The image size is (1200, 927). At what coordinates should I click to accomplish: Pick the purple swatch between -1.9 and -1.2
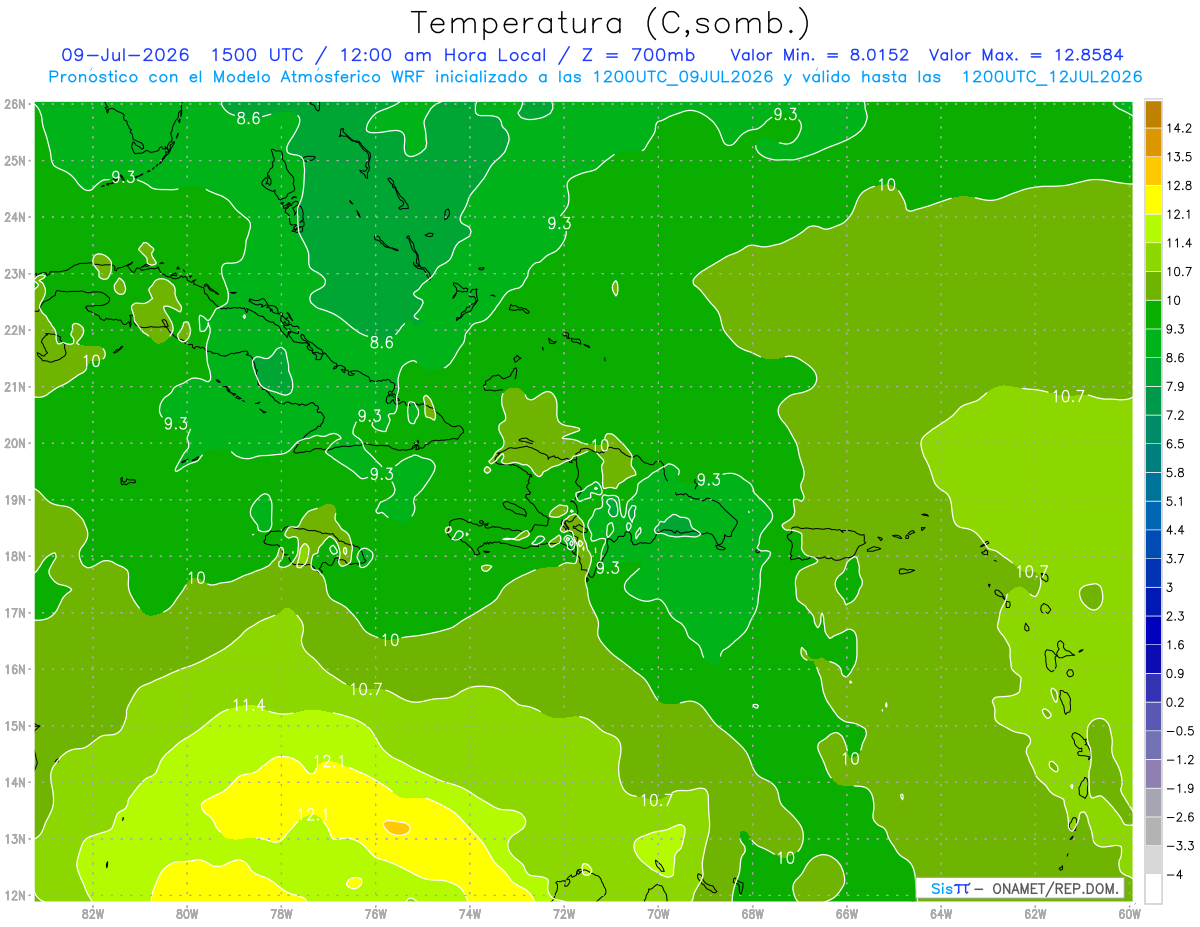pyautogui.click(x=1153, y=773)
